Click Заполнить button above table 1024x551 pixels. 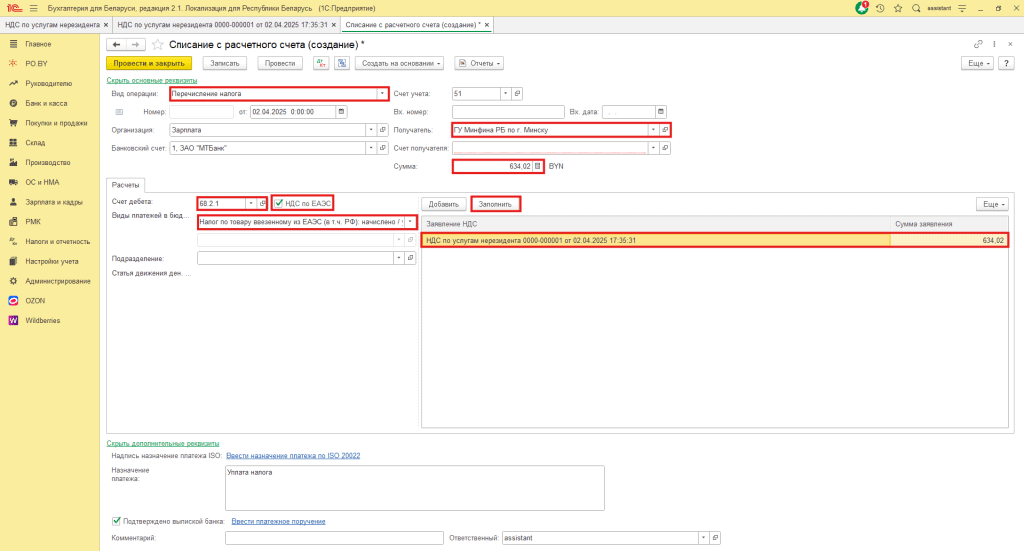[495, 204]
